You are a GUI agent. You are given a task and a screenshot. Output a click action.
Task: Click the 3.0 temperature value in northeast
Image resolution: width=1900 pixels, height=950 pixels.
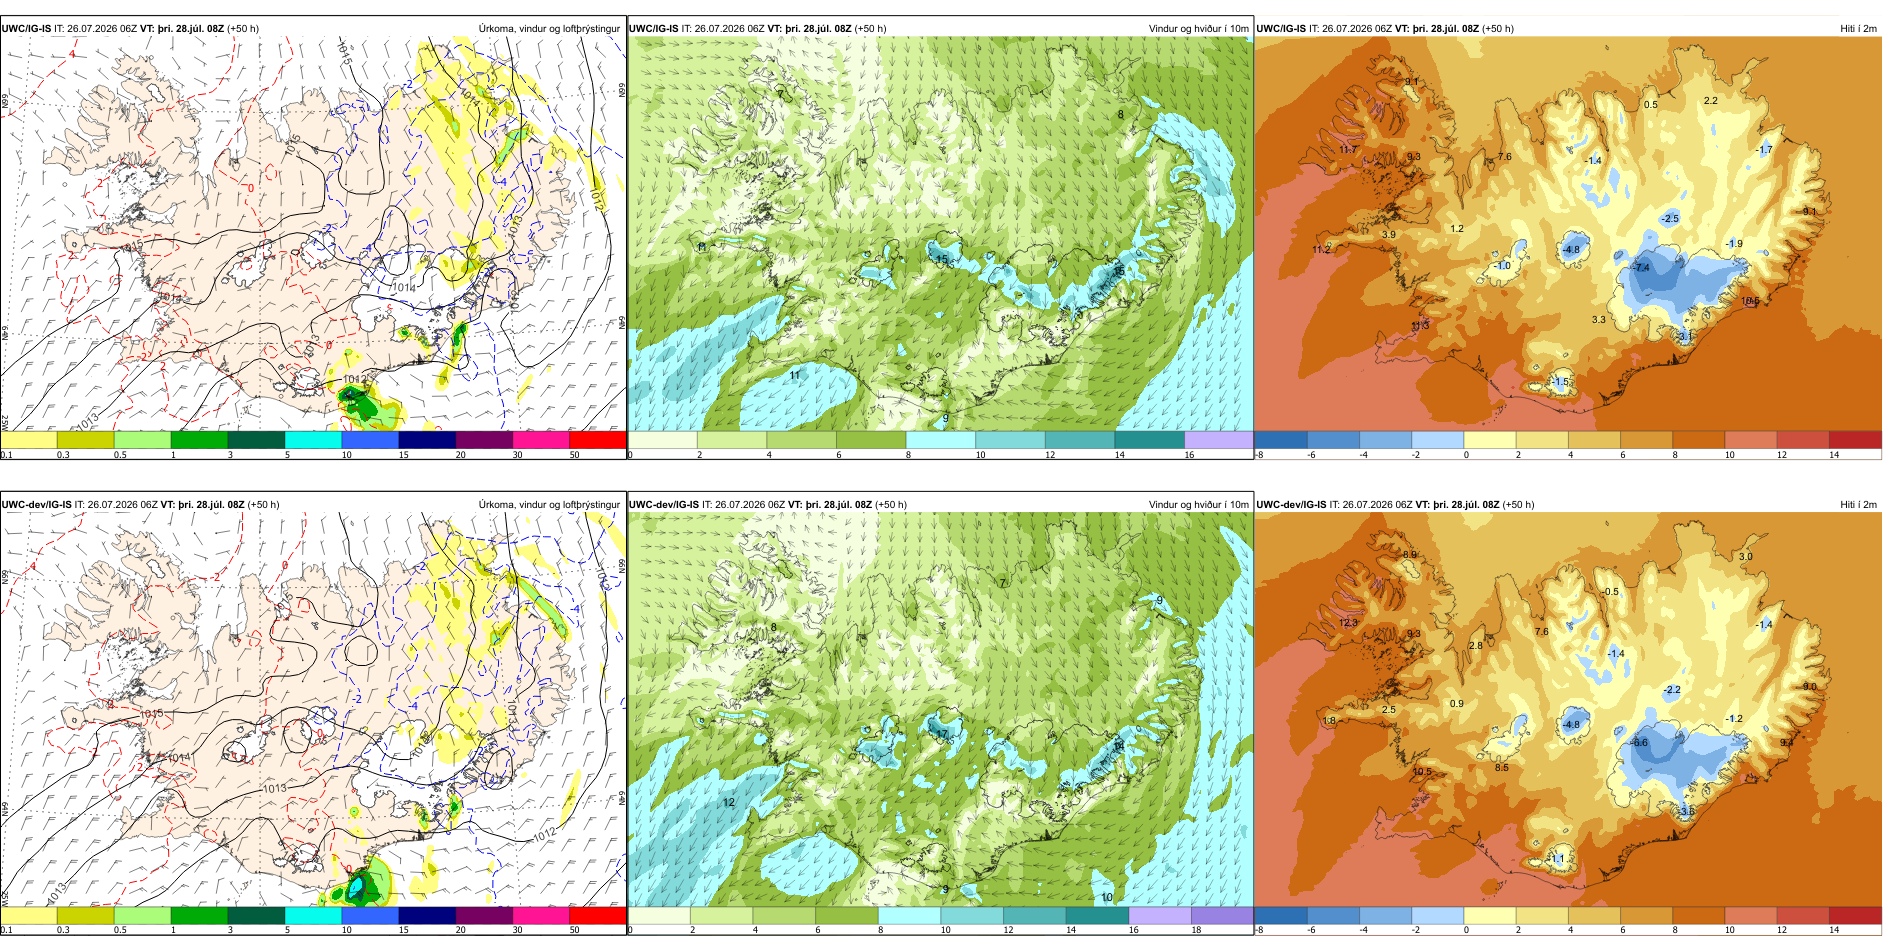pyautogui.click(x=1746, y=557)
